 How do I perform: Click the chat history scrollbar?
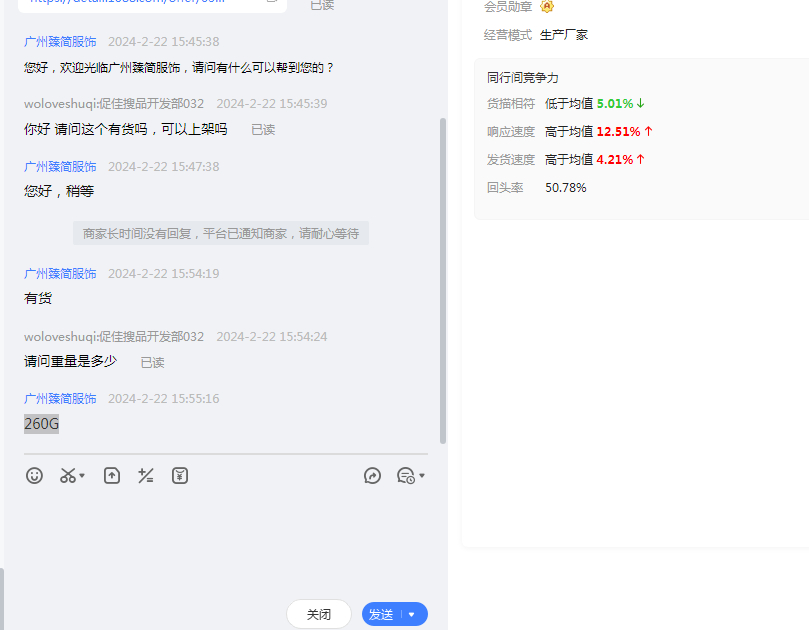pos(443,280)
